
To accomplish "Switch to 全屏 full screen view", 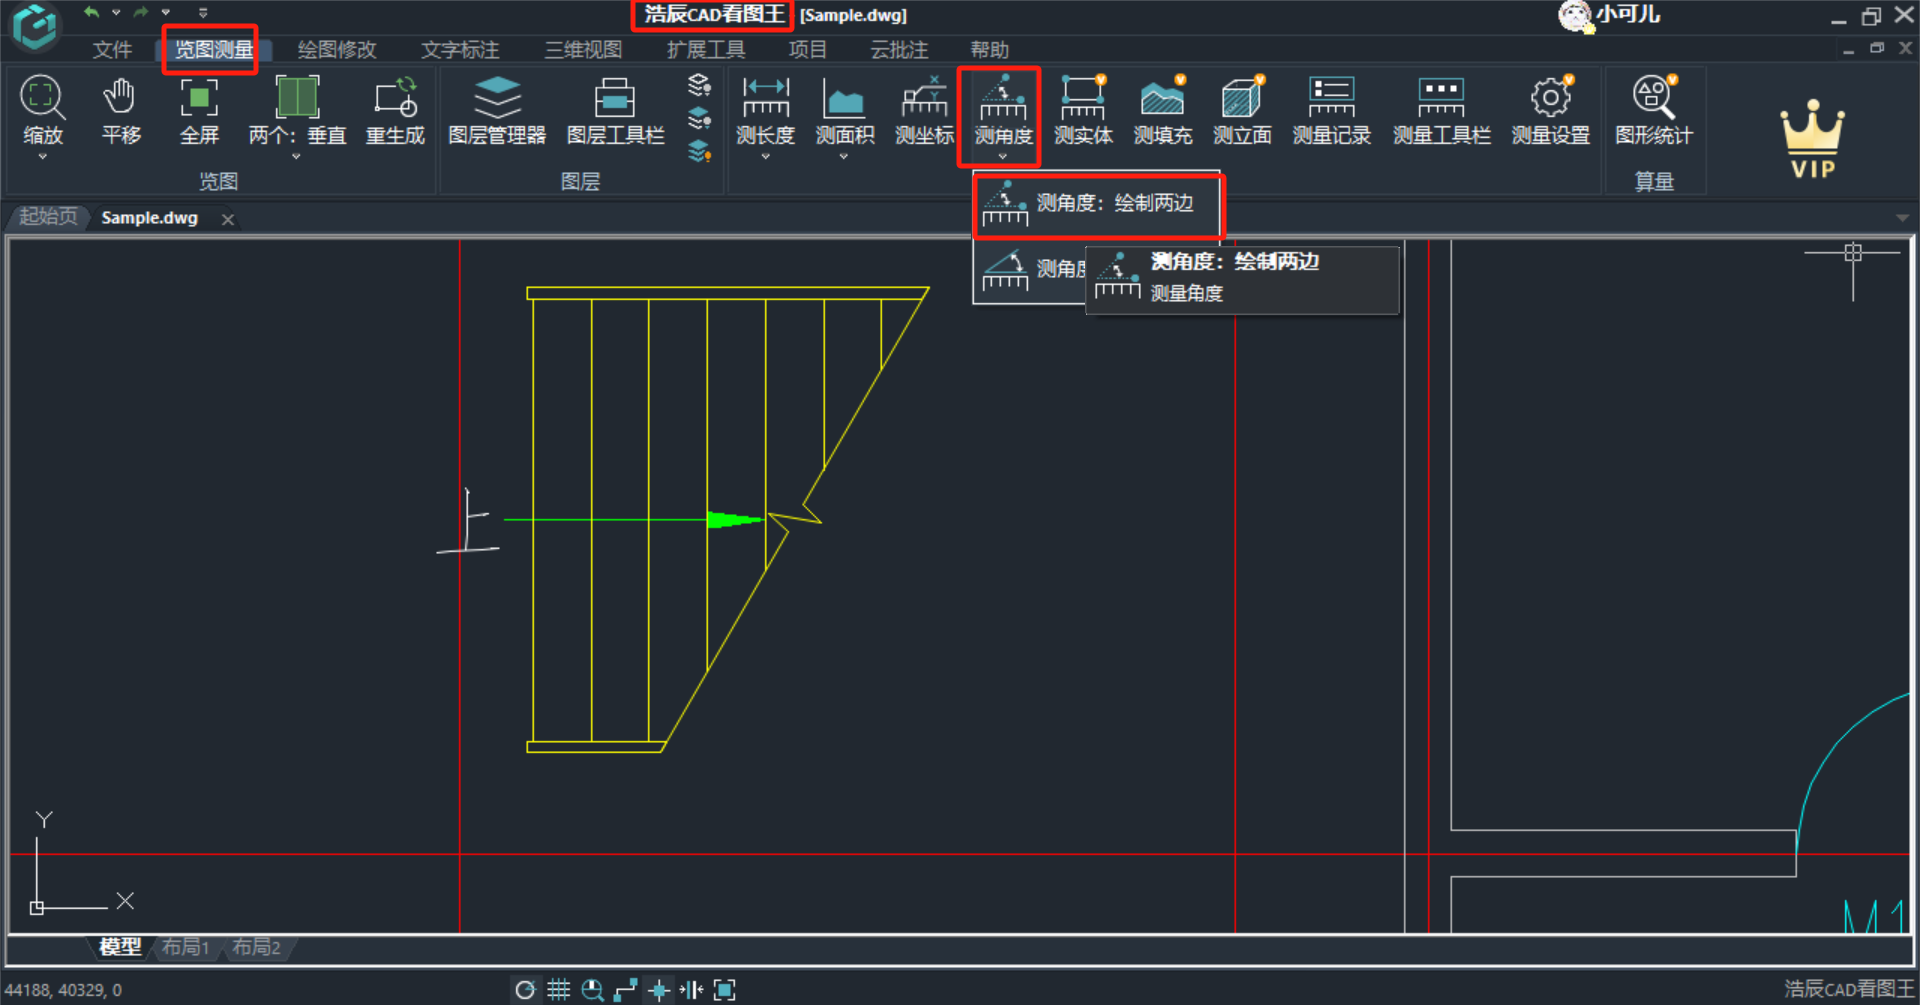I will 199,109.
